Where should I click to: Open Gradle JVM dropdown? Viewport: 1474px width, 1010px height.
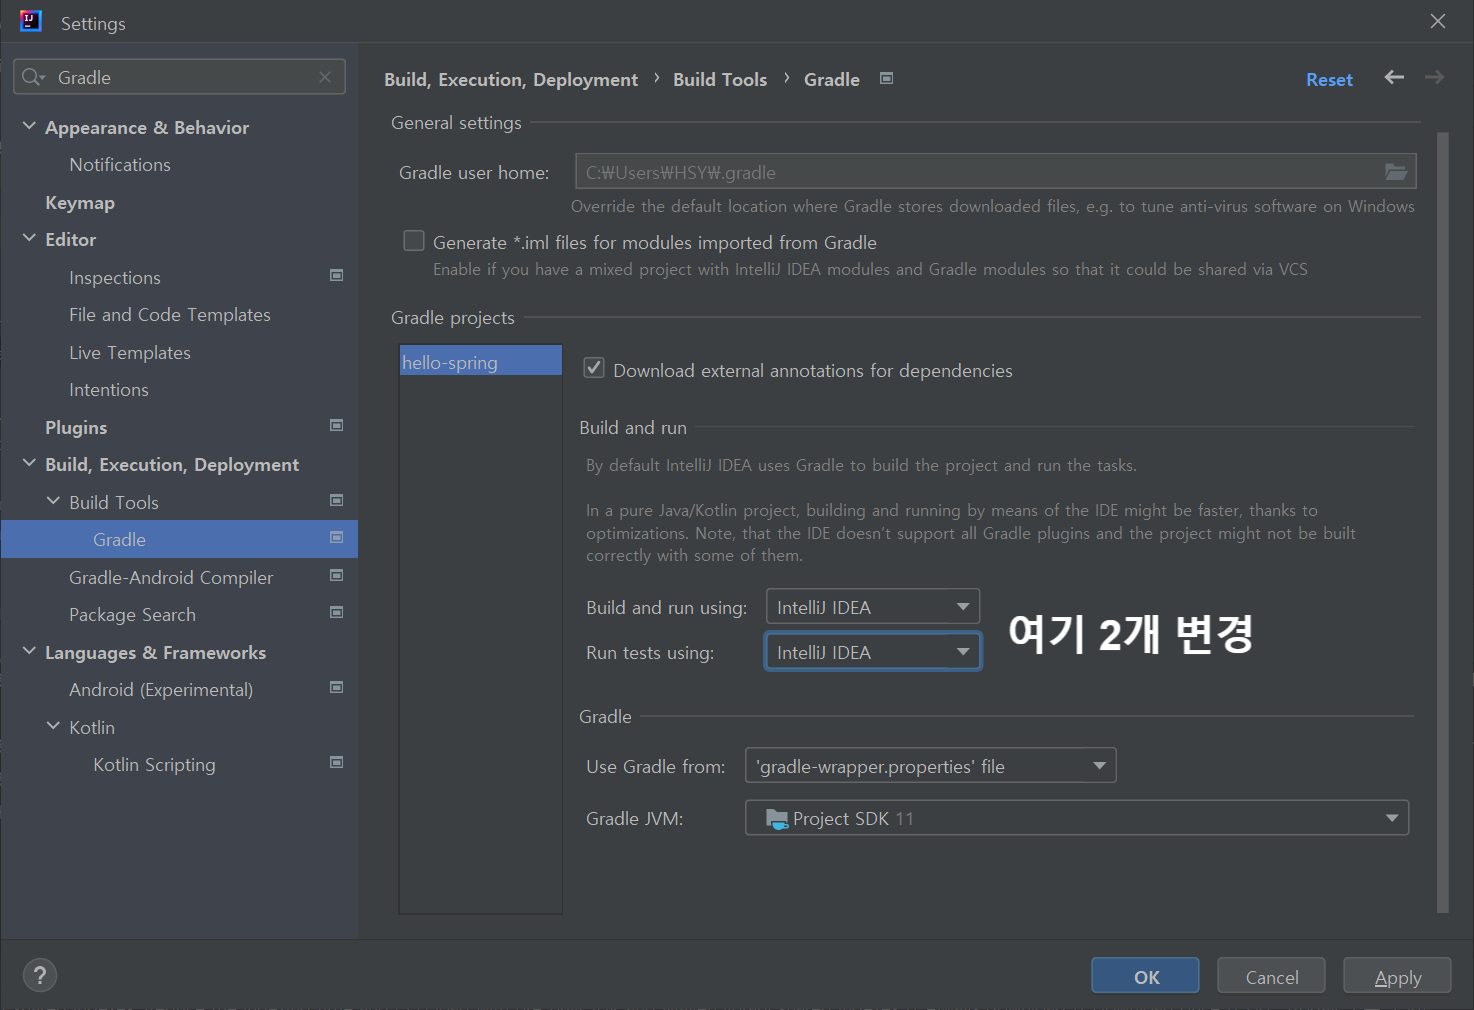tap(1077, 818)
